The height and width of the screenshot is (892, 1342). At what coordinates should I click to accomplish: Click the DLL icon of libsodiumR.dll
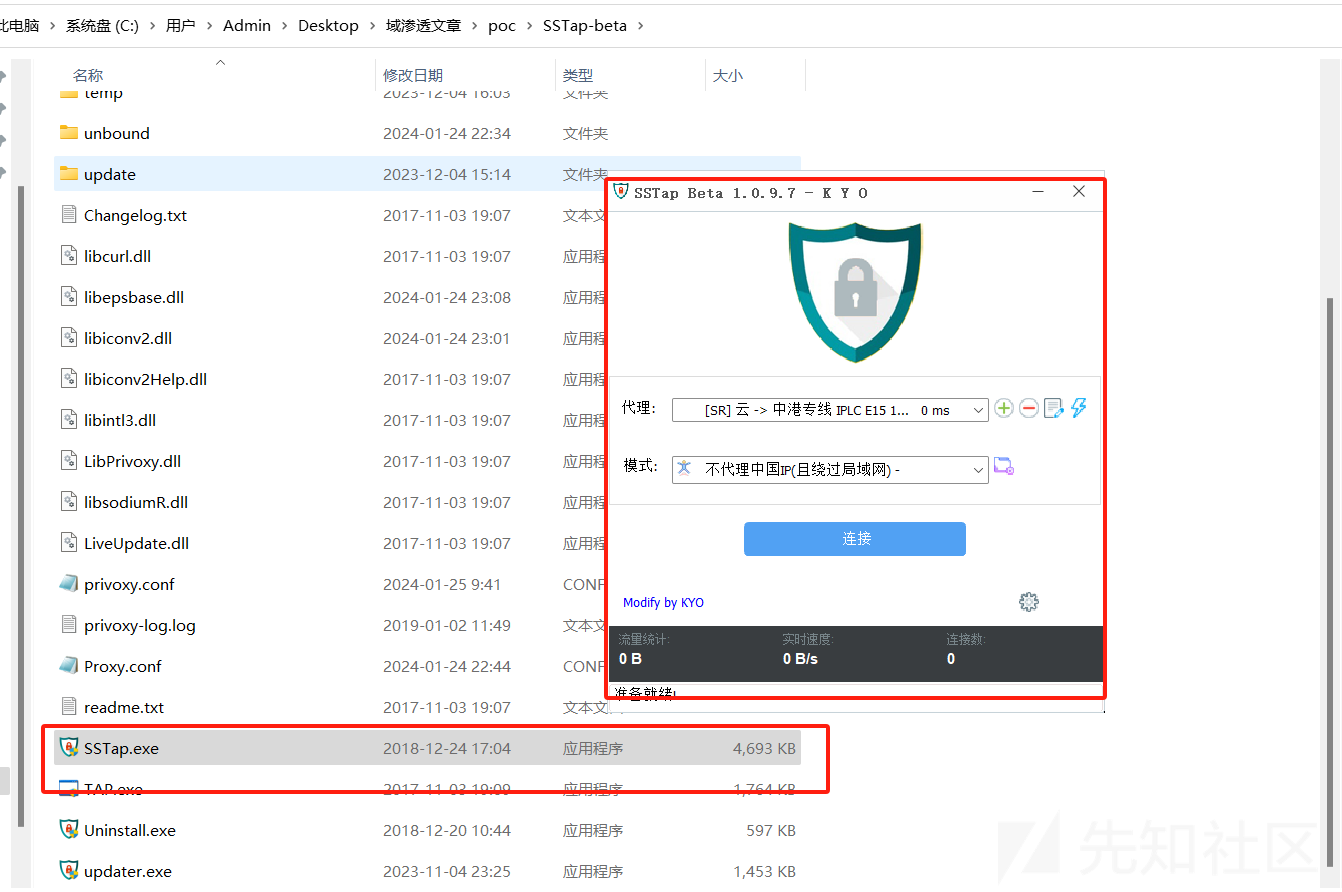click(x=69, y=502)
